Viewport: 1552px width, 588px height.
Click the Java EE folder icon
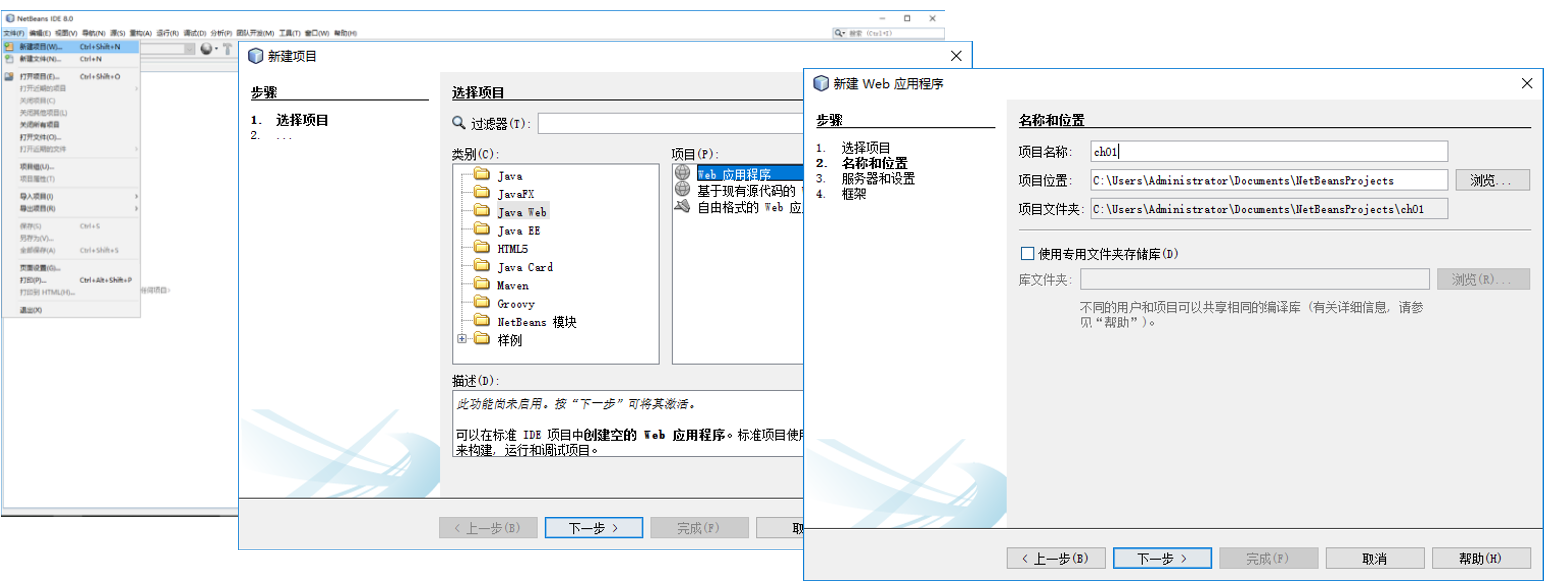[x=481, y=230]
